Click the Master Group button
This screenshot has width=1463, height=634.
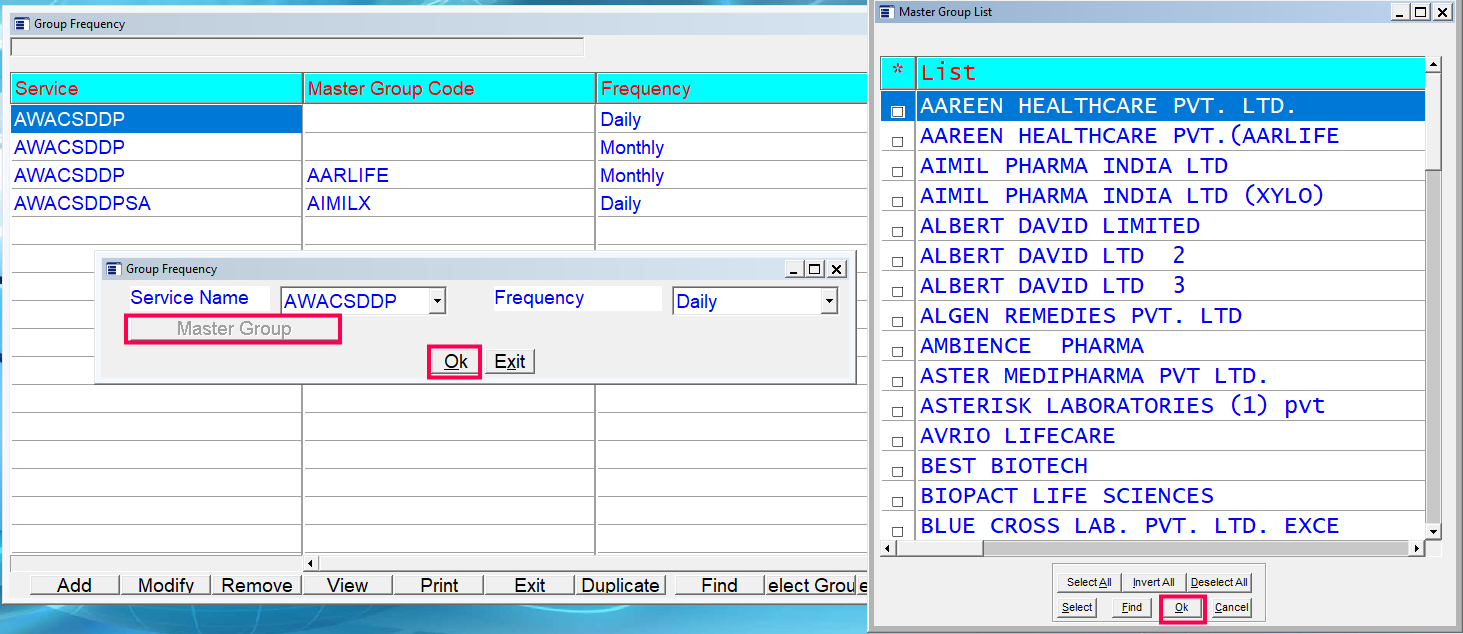click(x=233, y=329)
